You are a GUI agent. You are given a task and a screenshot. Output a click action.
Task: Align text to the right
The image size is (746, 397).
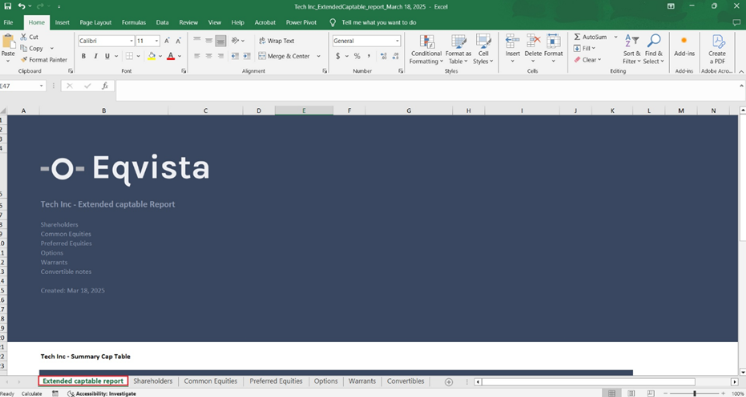[220, 56]
